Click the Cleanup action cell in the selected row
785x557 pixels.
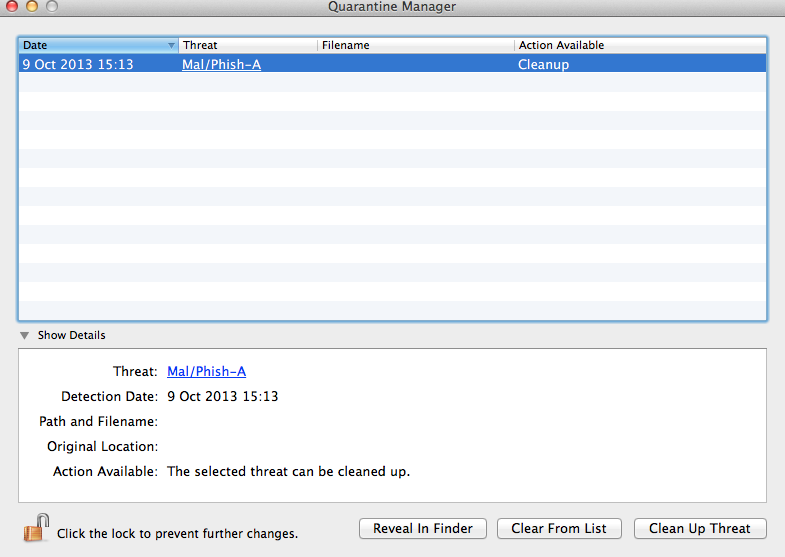tap(543, 65)
